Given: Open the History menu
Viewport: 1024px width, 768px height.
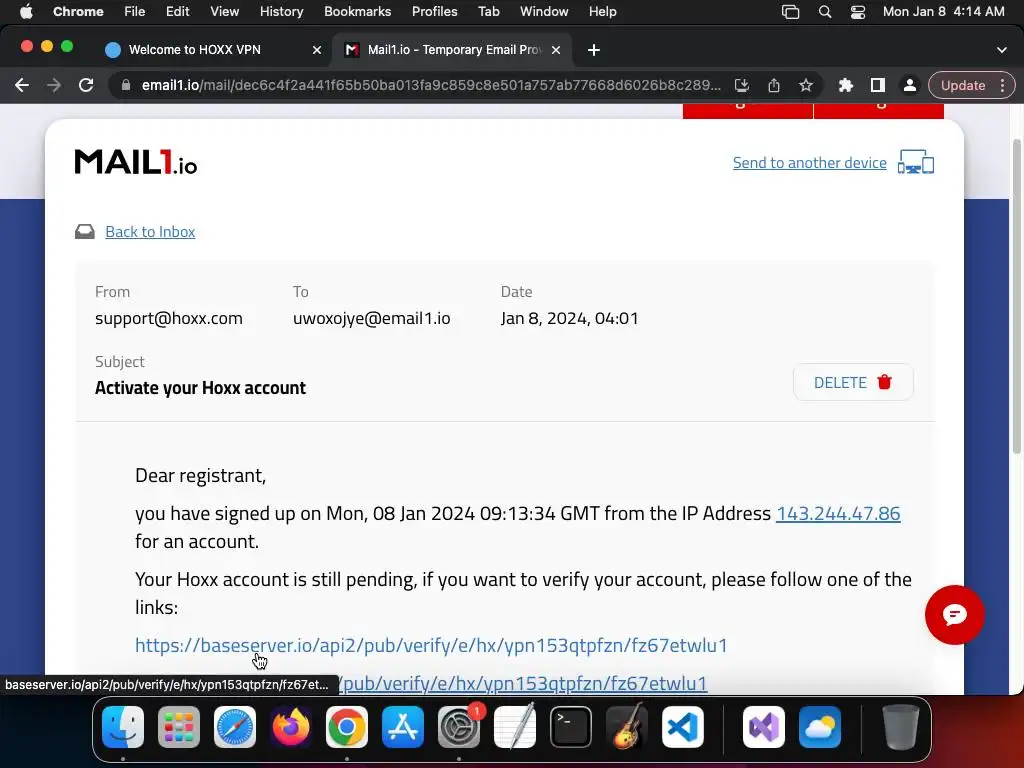Looking at the screenshot, I should [281, 12].
